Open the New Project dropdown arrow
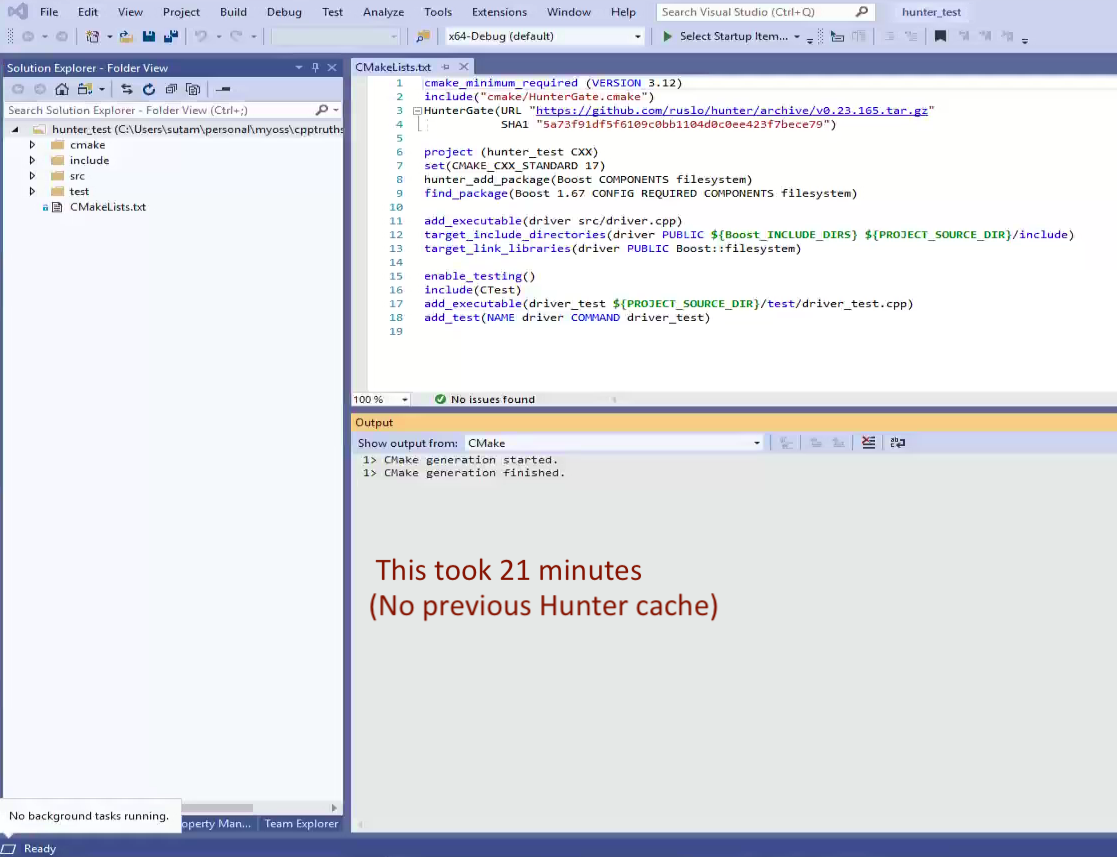The height and width of the screenshot is (857, 1117). coord(109,36)
